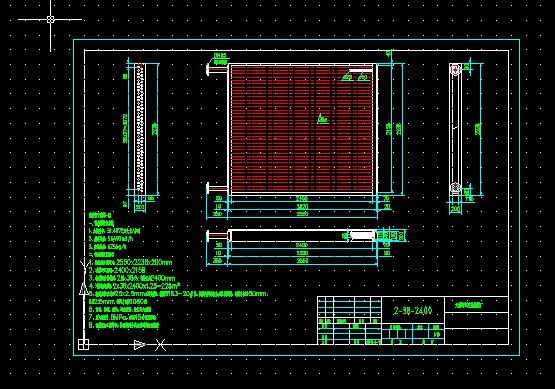Select the first heading line of the green notes
Viewport: 555px width, 389px height.
[x=100, y=215]
